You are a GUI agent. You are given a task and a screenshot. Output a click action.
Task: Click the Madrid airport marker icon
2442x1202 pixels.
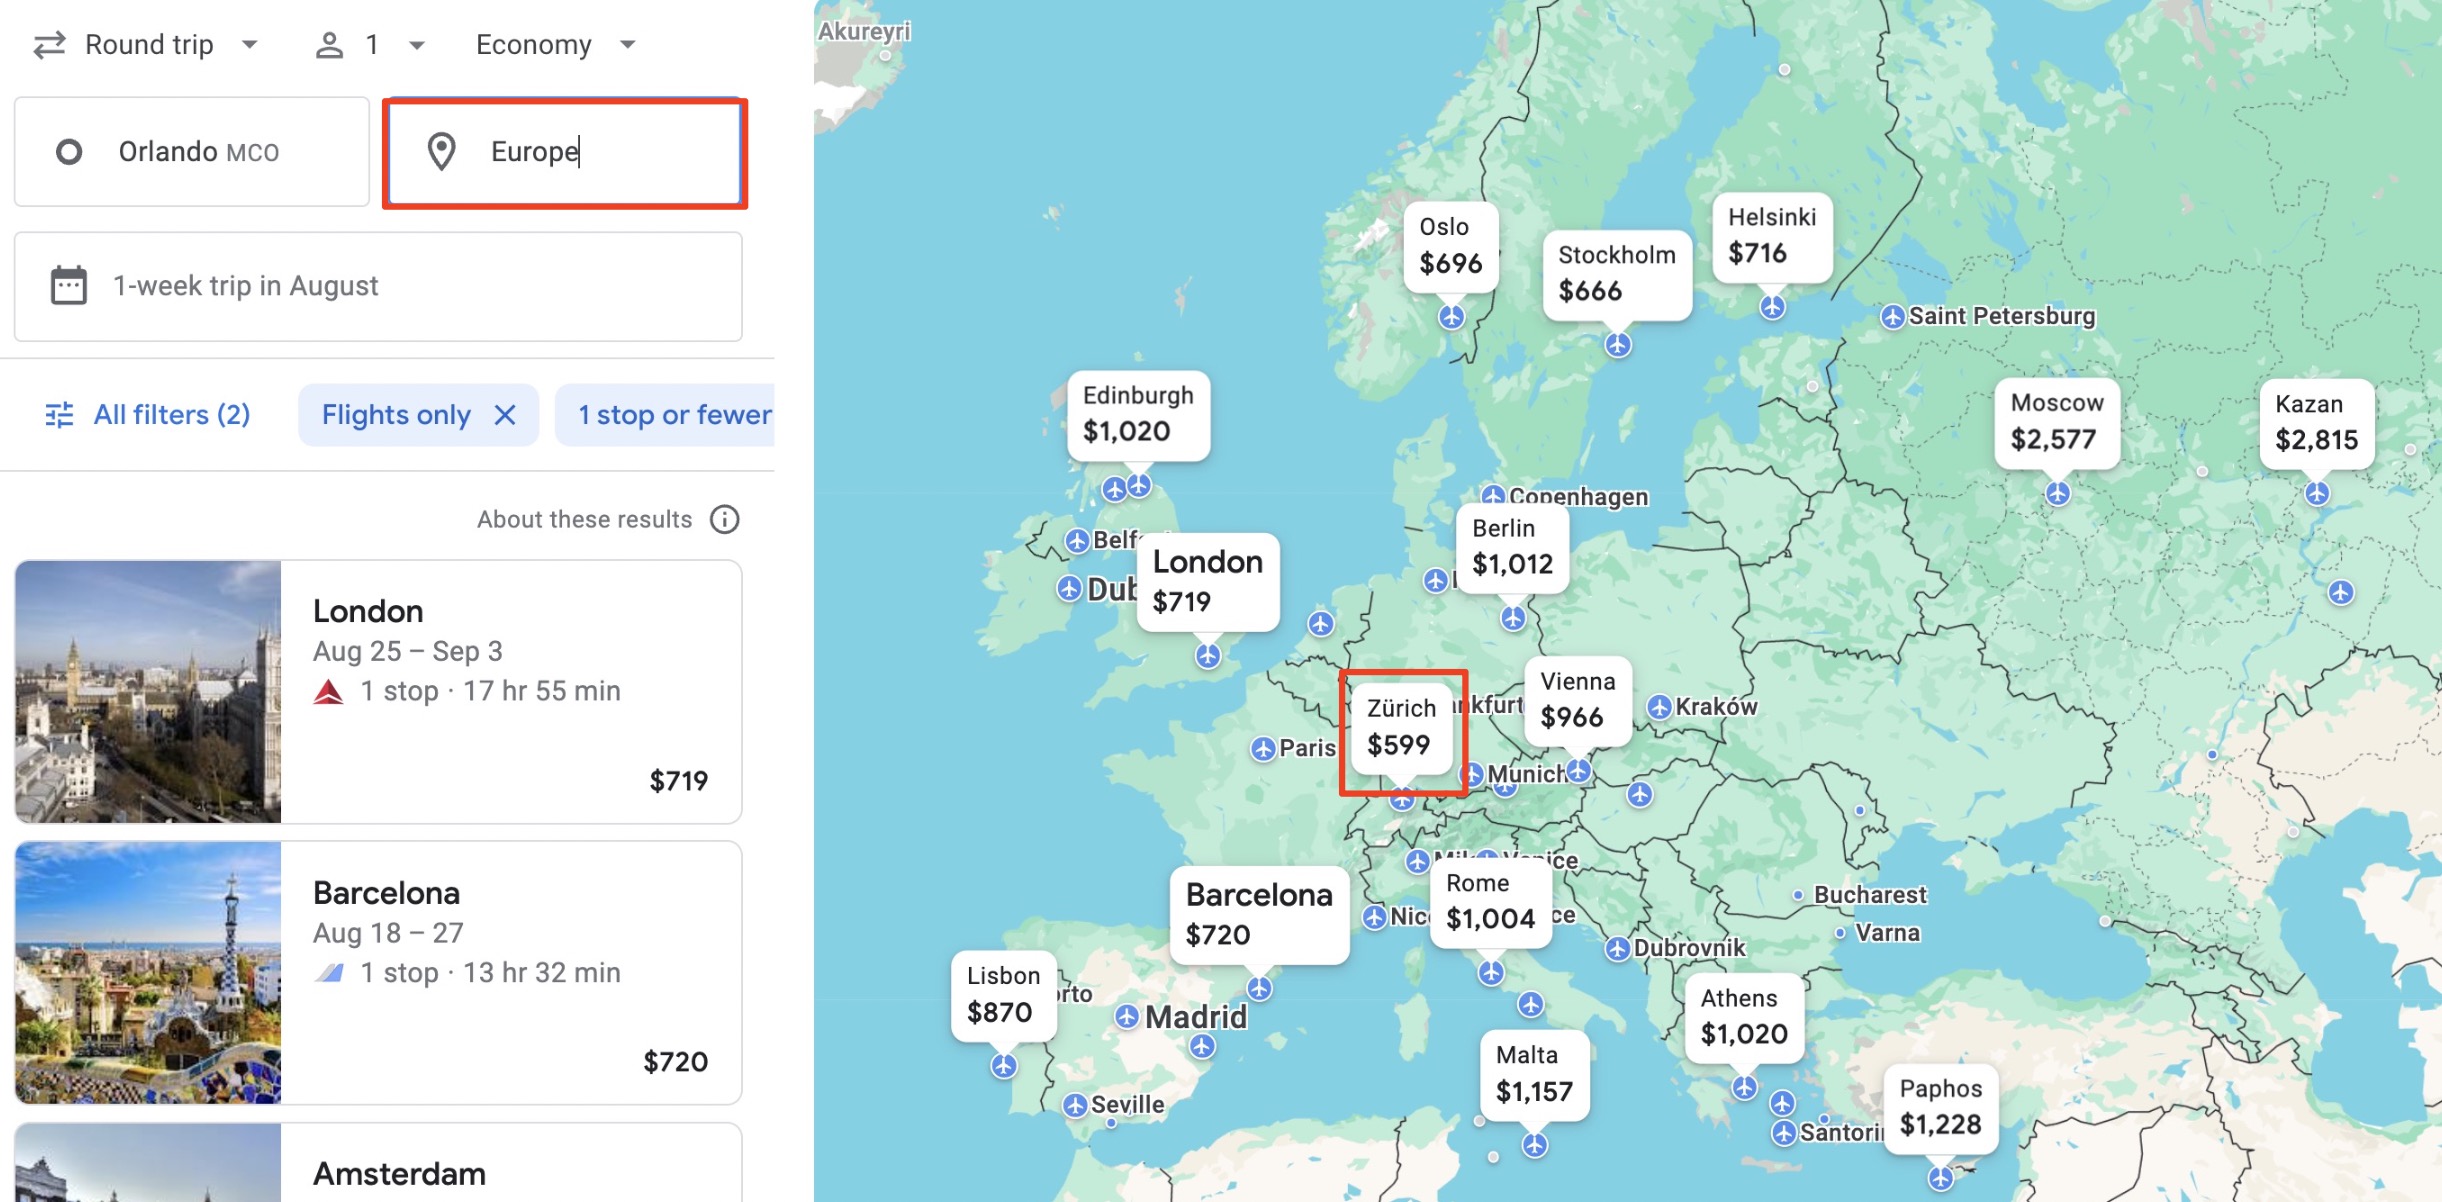1127,1017
